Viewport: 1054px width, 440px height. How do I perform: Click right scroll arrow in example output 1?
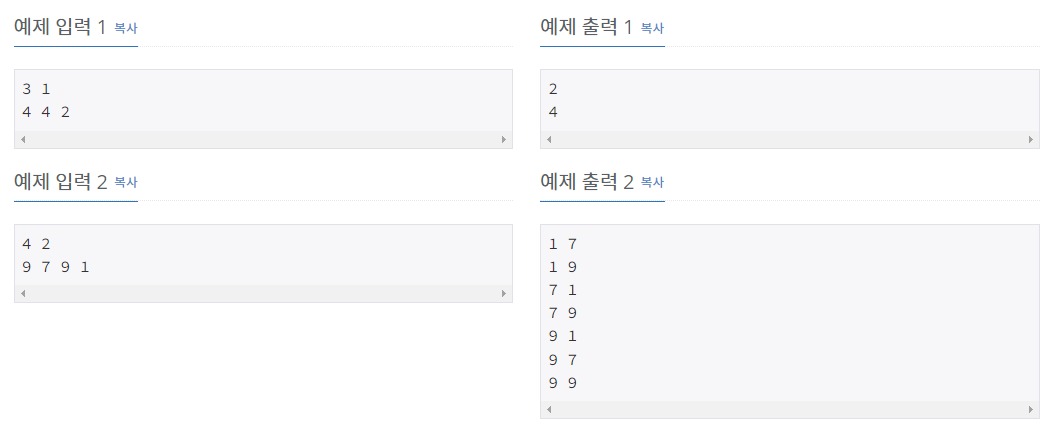[1030, 140]
